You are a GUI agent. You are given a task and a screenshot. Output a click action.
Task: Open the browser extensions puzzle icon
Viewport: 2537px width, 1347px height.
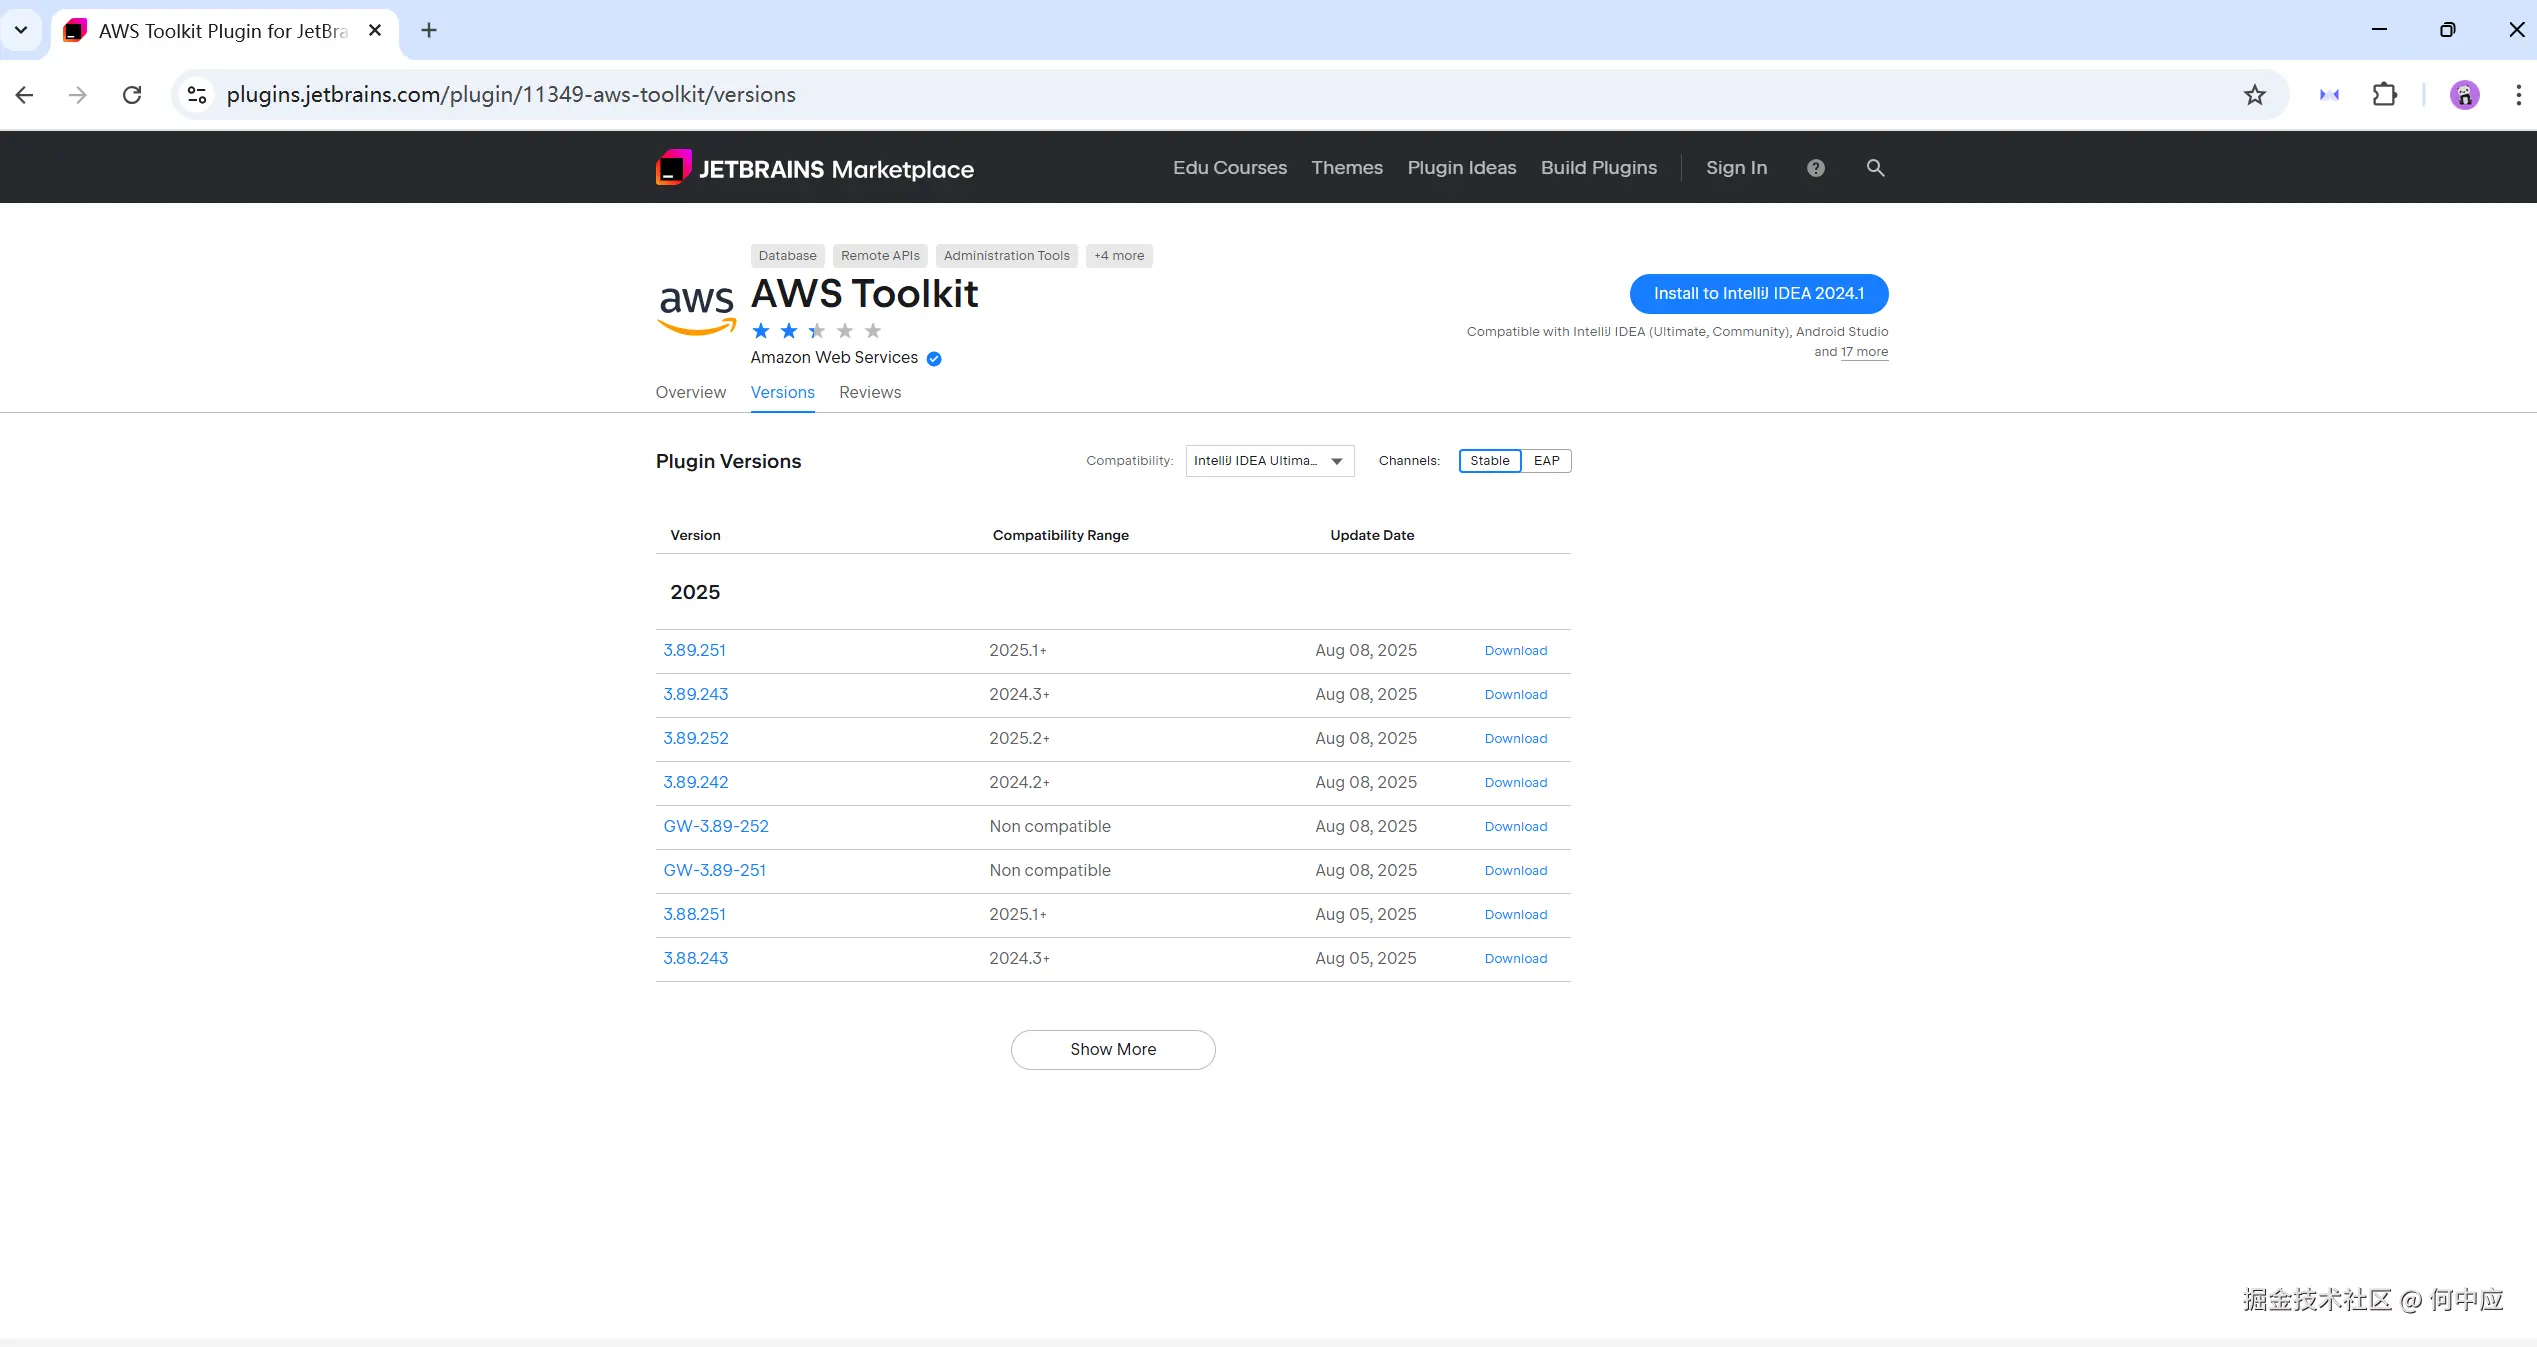2384,95
